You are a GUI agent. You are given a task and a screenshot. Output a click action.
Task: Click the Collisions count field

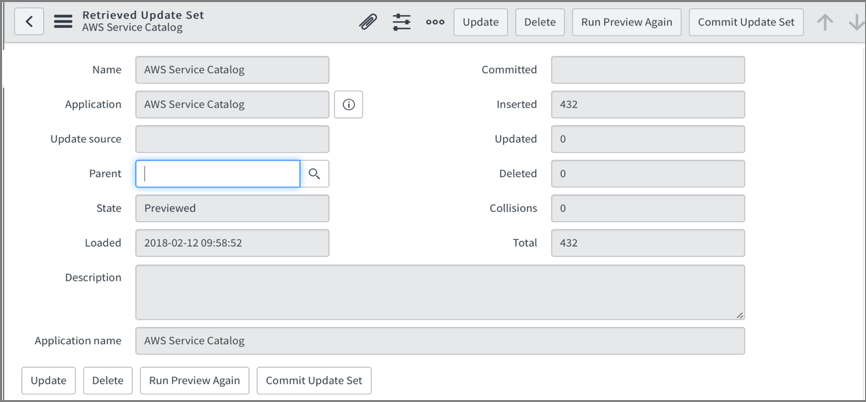pos(648,208)
